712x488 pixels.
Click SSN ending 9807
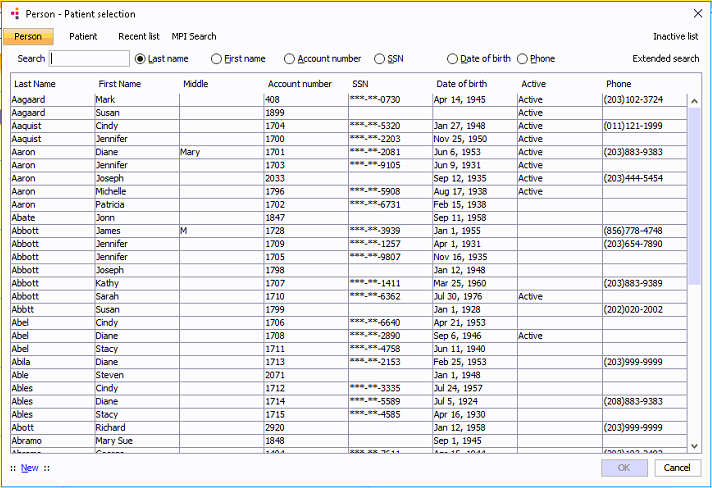click(x=375, y=257)
